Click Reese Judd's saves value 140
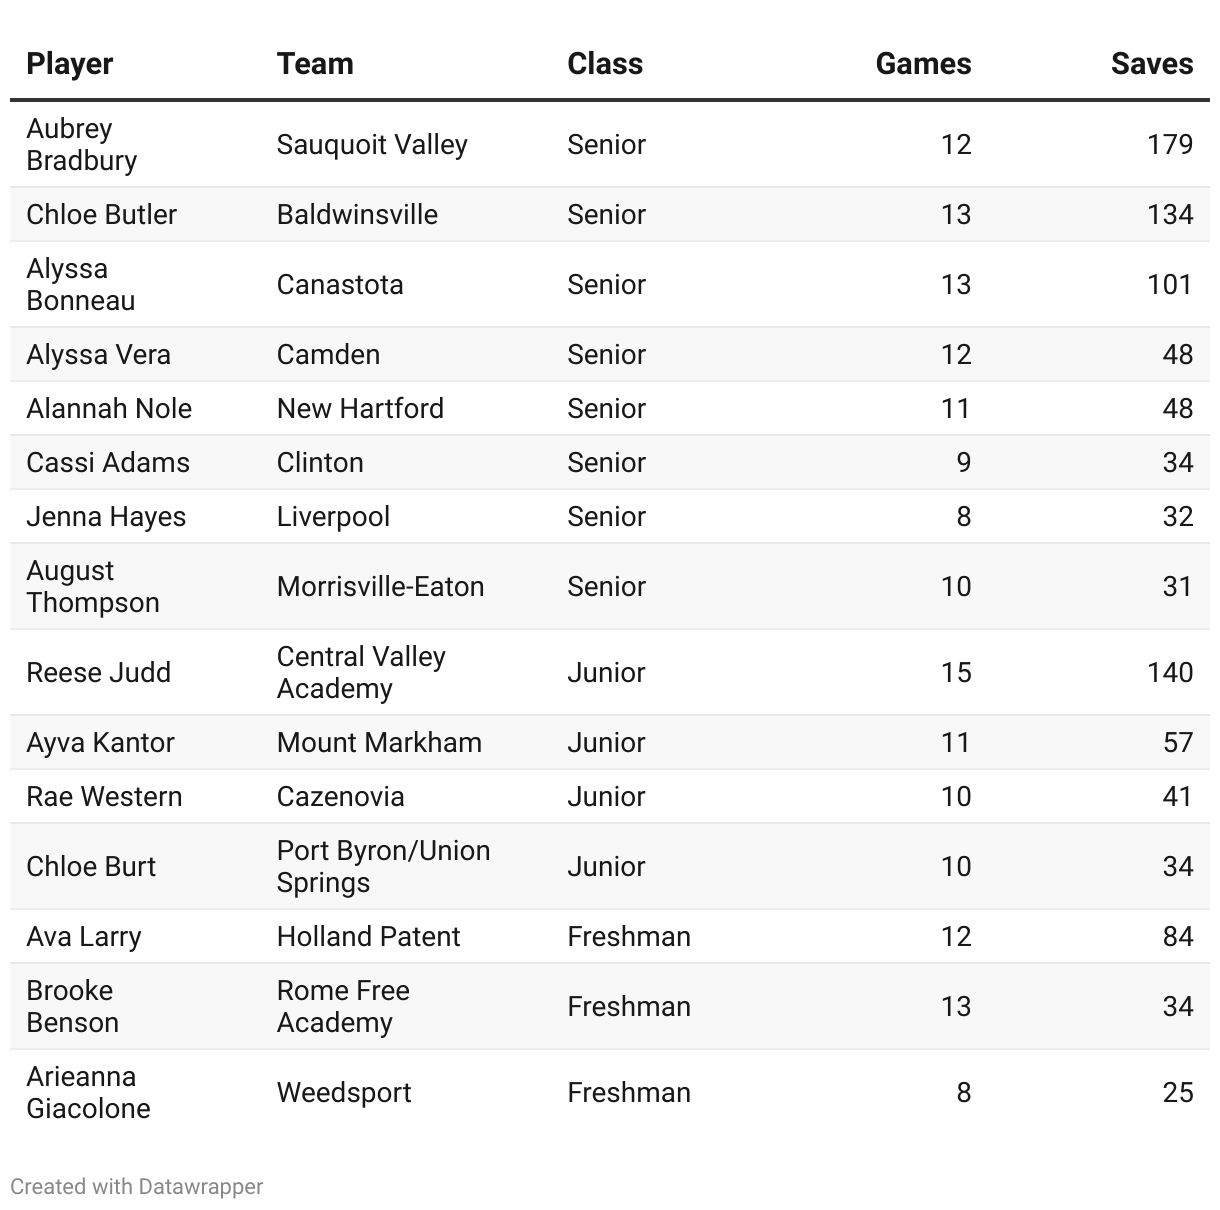The height and width of the screenshot is (1210, 1220). click(x=1170, y=672)
